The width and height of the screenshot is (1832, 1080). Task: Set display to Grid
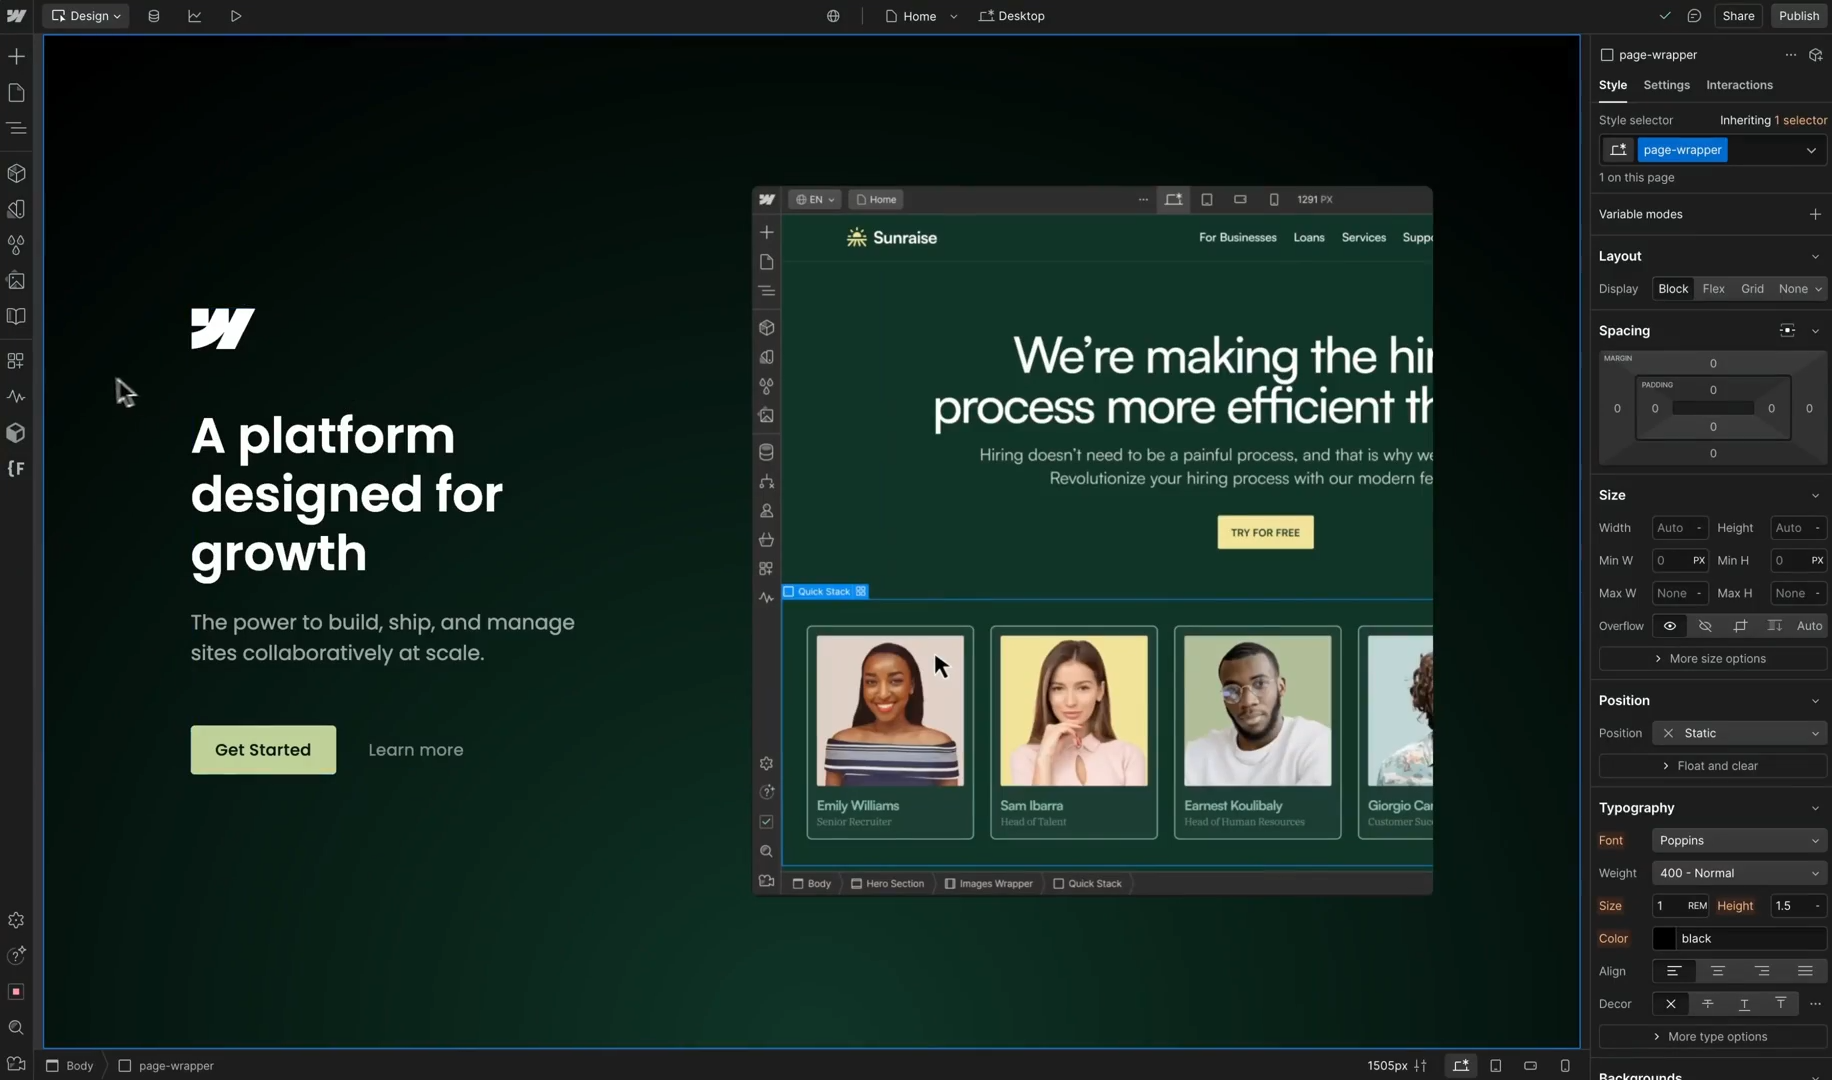[x=1752, y=289]
